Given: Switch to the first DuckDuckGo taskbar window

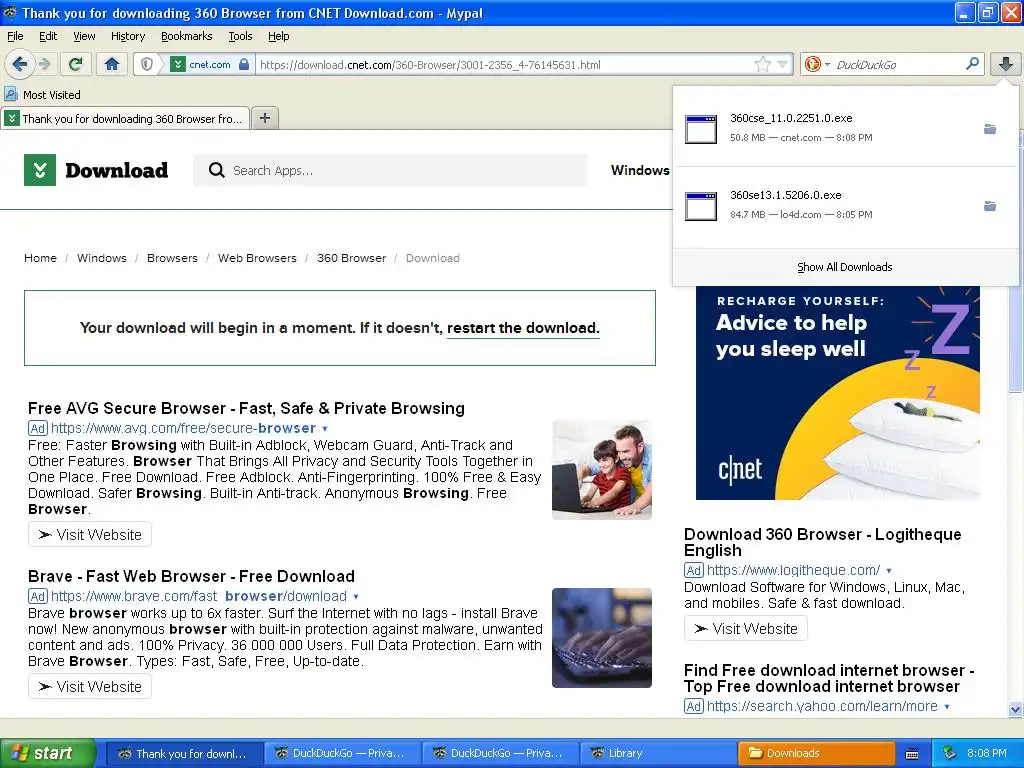Looking at the screenshot, I should tap(343, 753).
